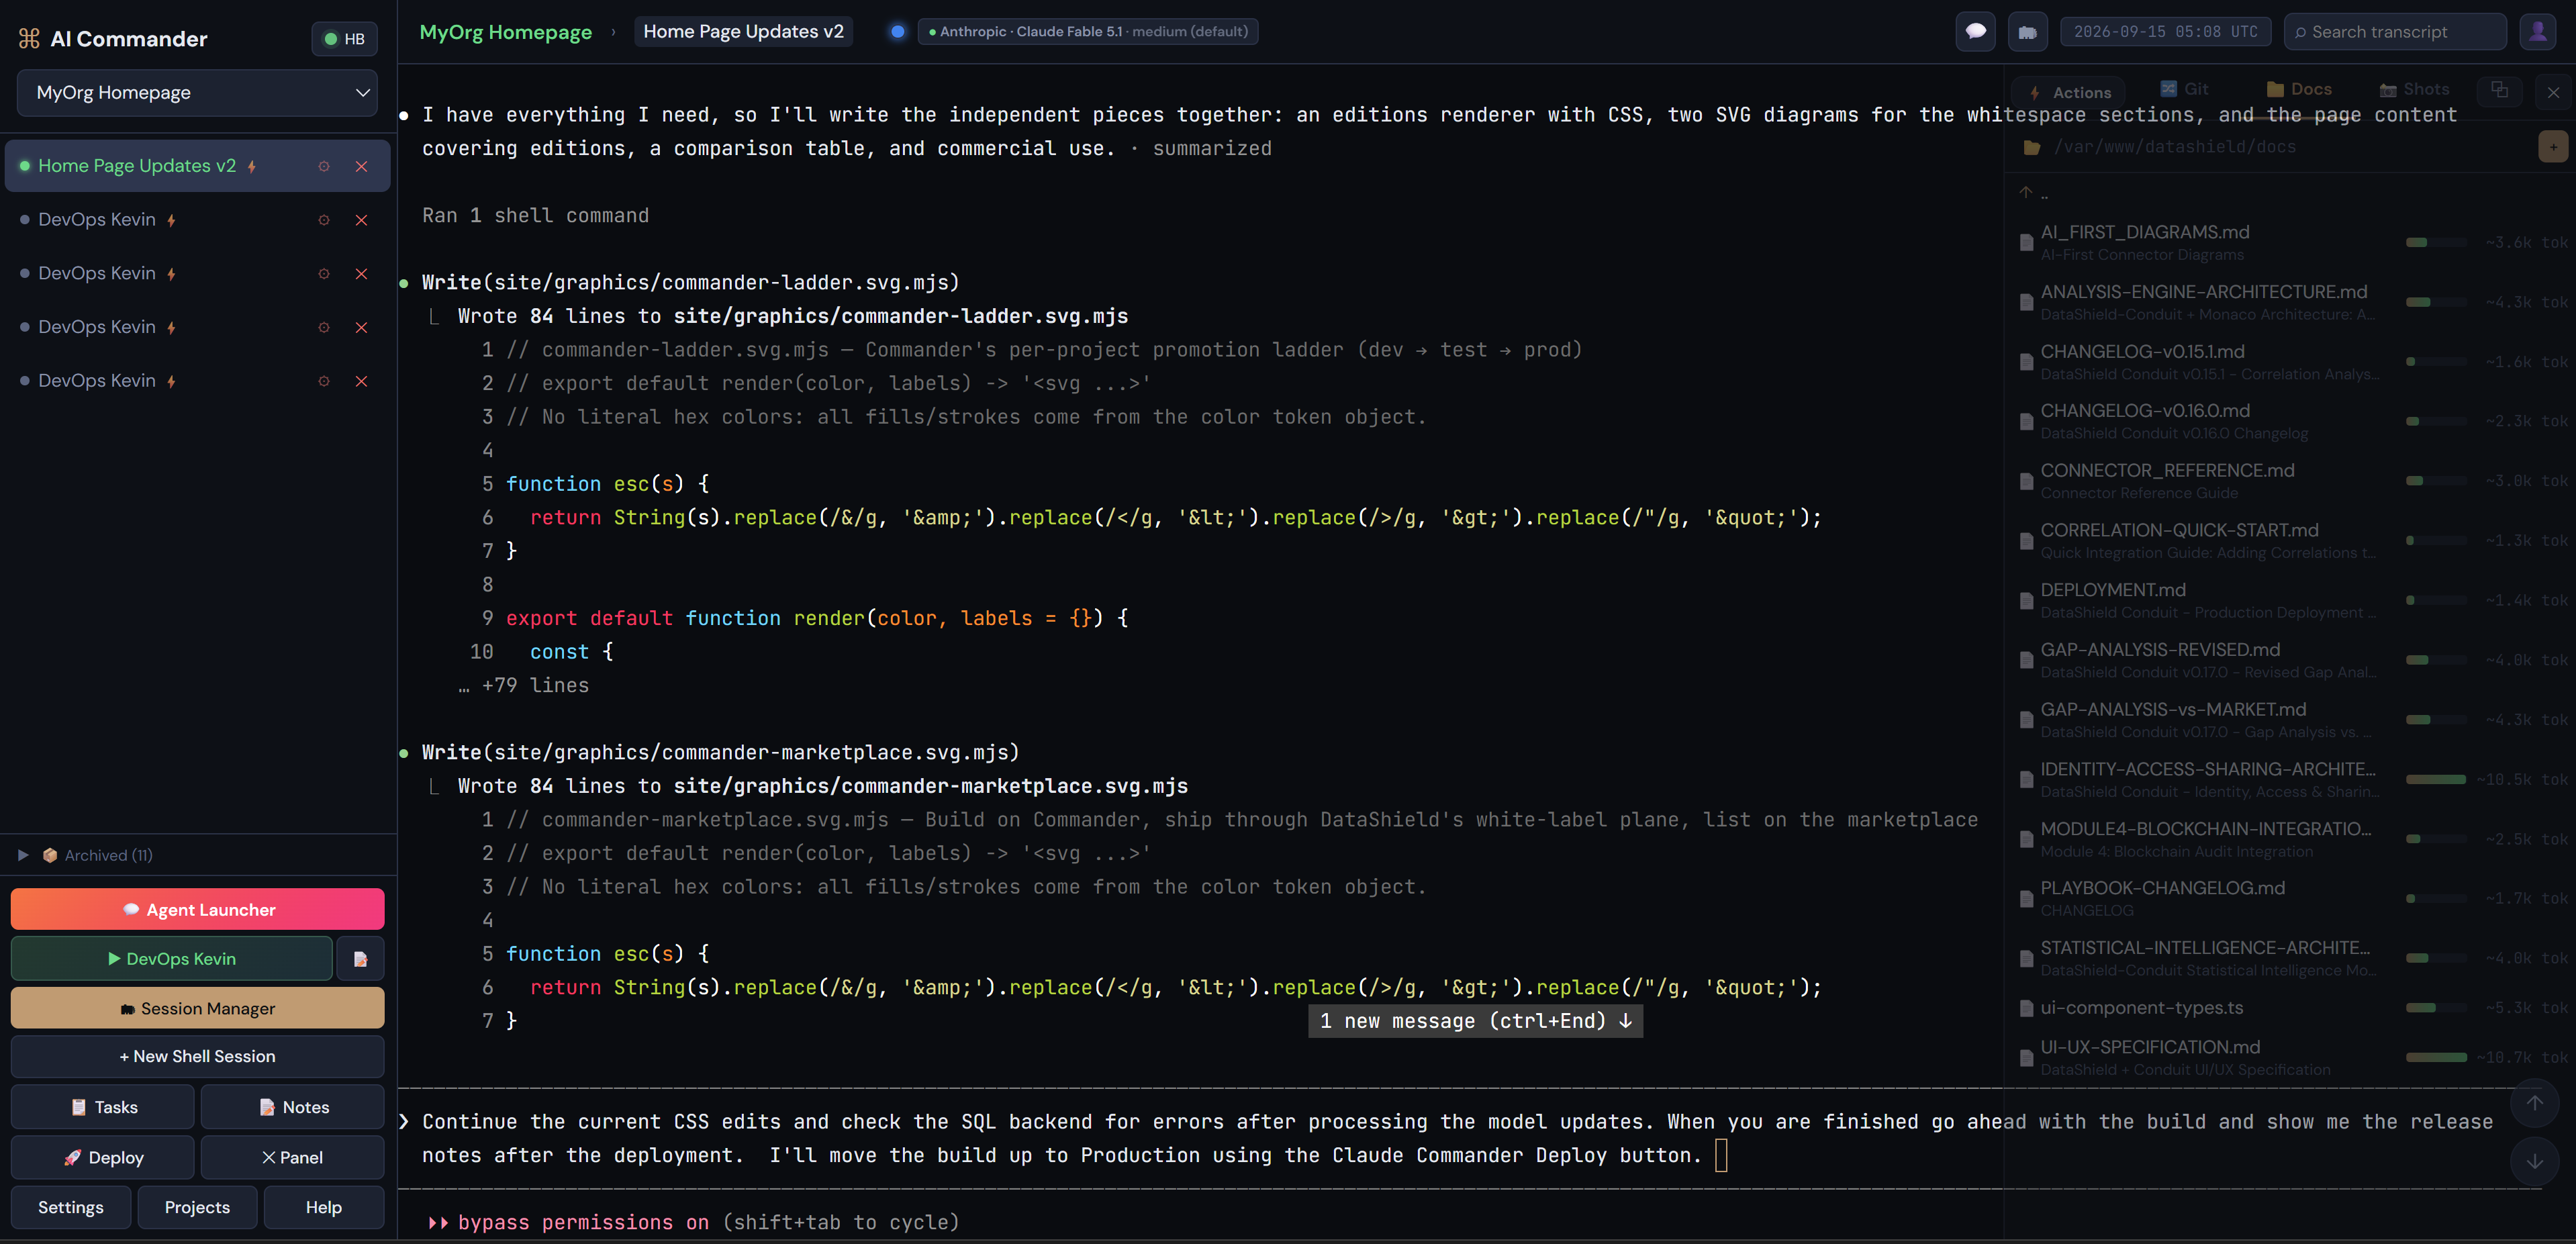
Task: Open the Shots tab
Action: click(x=2414, y=89)
